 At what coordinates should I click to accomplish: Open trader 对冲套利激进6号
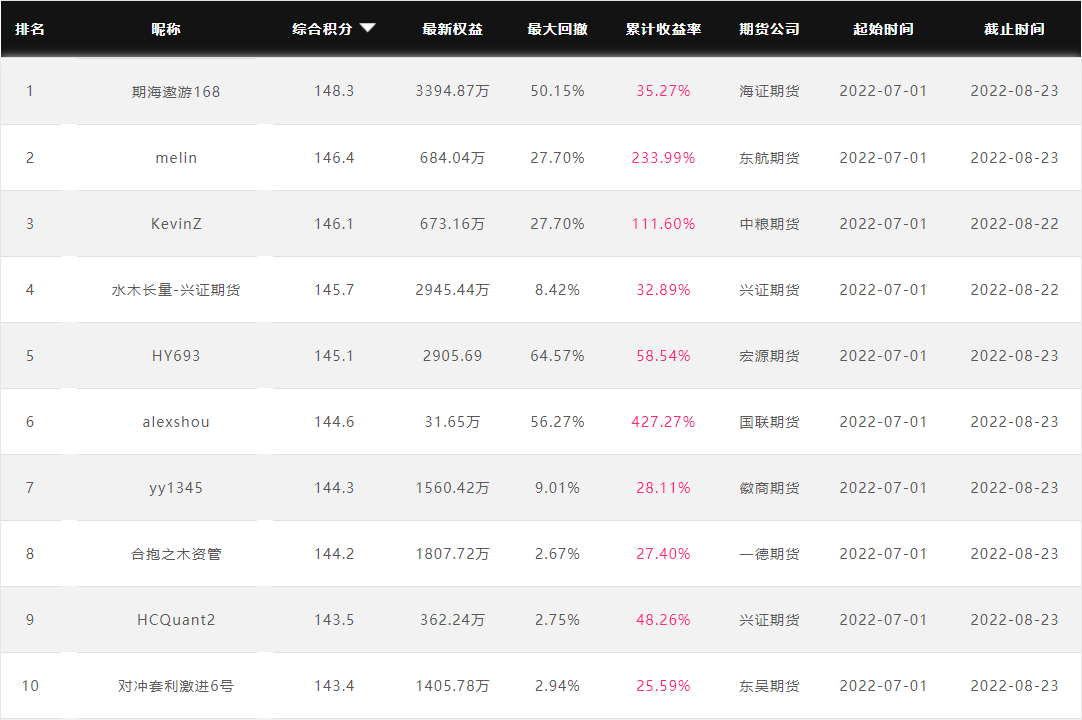176,685
